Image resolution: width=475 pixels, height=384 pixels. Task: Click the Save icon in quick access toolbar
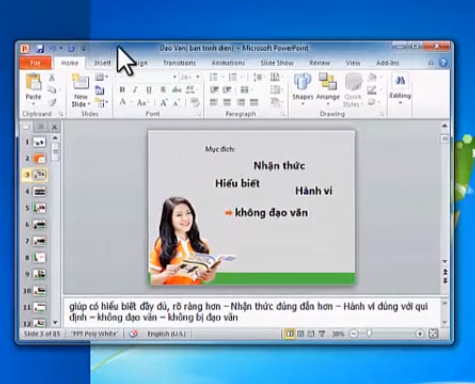(x=40, y=49)
